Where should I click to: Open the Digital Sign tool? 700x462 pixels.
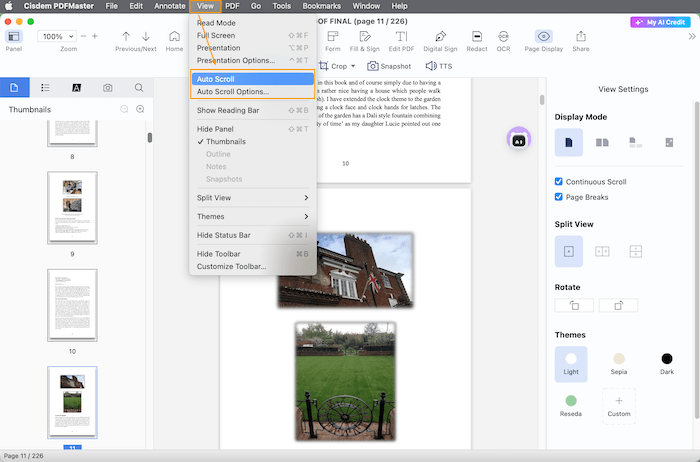coord(440,37)
